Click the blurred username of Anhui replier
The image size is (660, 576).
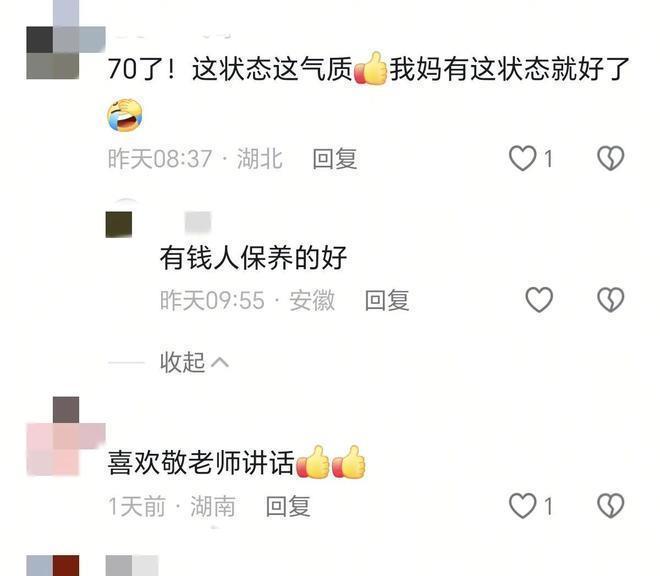[198, 222]
